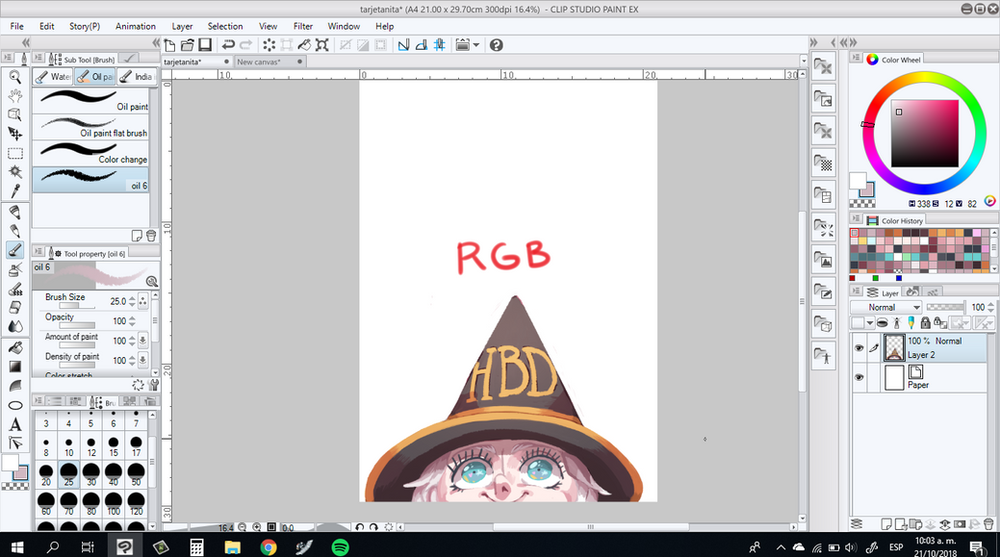Image resolution: width=1000 pixels, height=557 pixels.
Task: Select the Fill bucket tool
Action: (x=15, y=348)
